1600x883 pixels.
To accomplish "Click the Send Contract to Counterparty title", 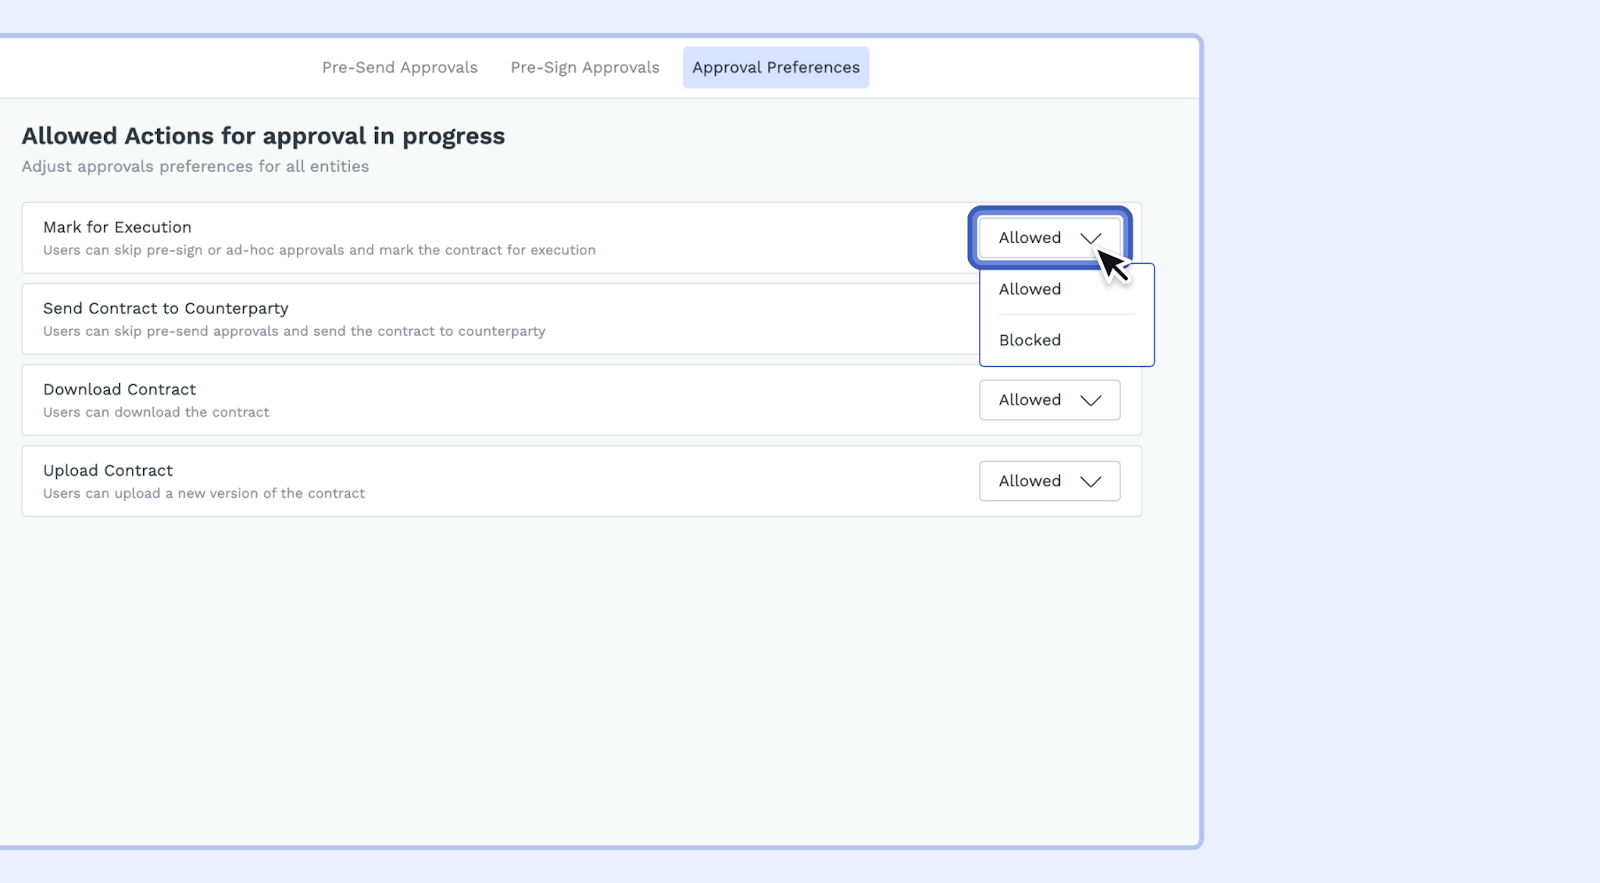I will [x=165, y=308].
